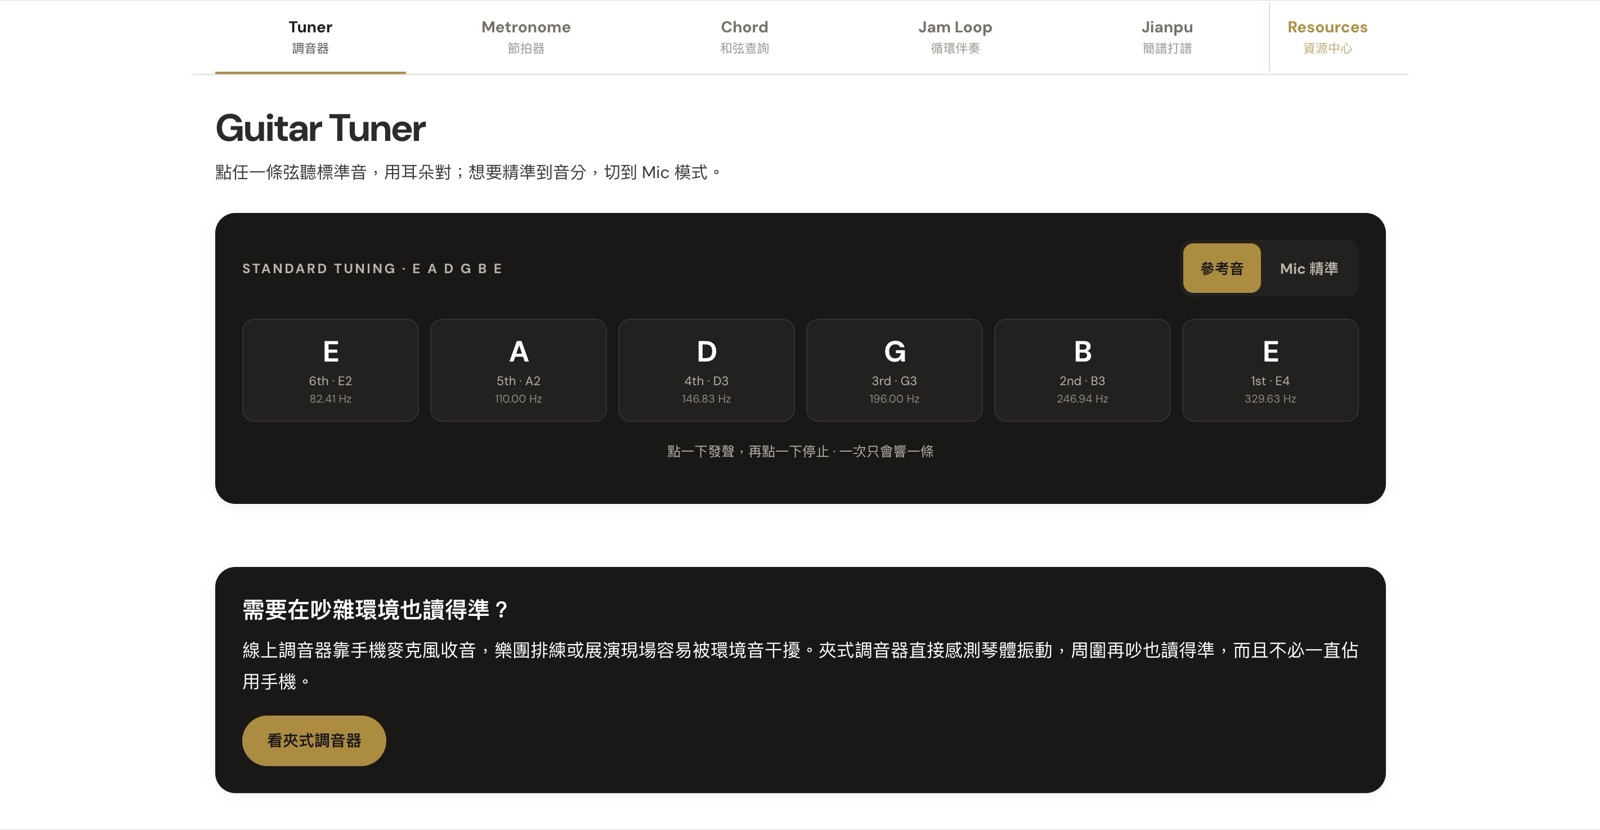Play the 2nd string B3 tone
The height and width of the screenshot is (830, 1600).
click(1082, 370)
